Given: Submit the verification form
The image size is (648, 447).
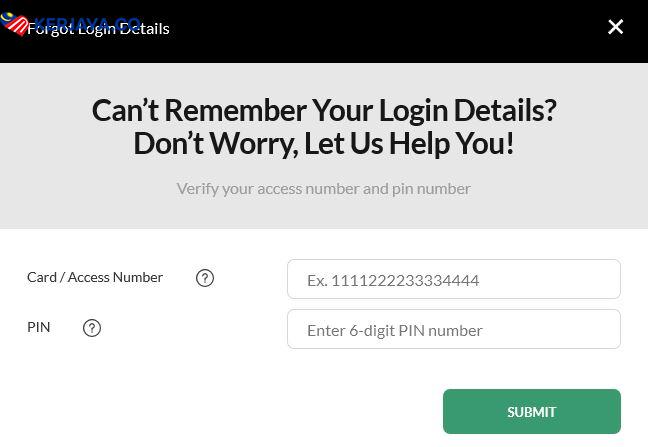Looking at the screenshot, I should 531,411.
